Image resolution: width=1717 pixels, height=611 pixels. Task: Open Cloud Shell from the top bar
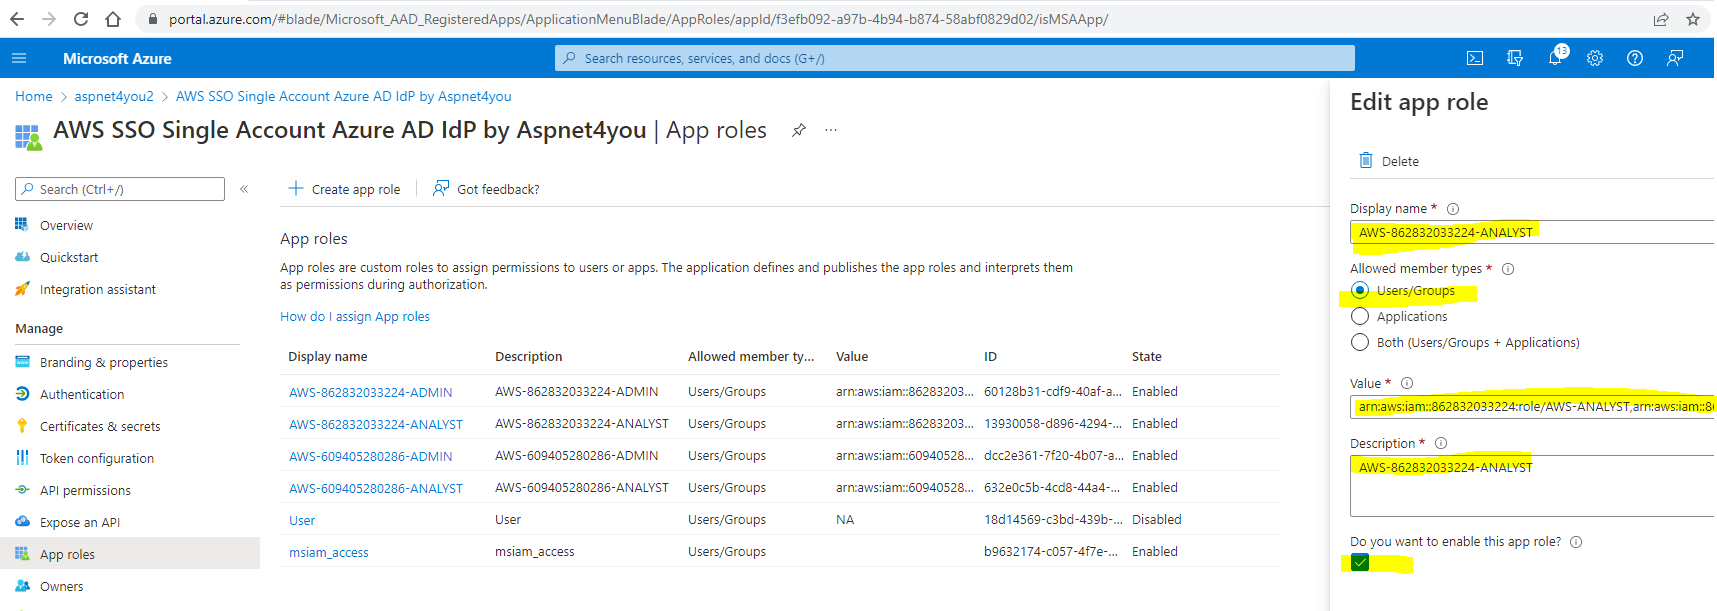pos(1475,59)
